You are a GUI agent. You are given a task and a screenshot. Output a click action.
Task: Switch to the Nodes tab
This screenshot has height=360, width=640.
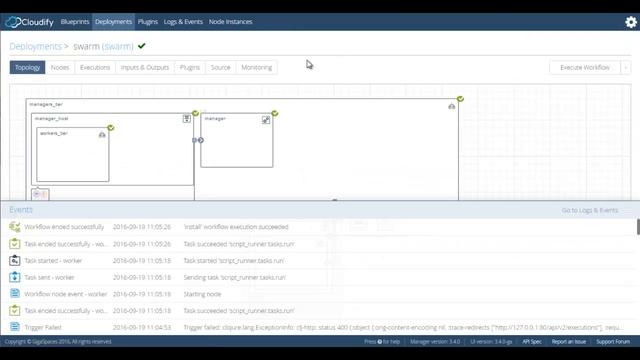(x=60, y=67)
